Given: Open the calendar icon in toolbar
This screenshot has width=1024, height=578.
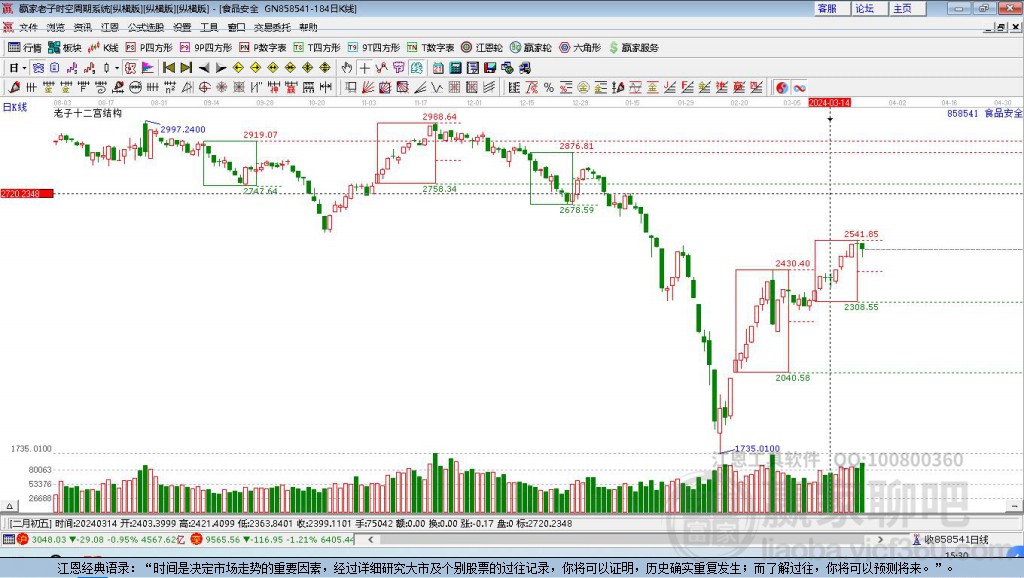Looking at the screenshot, I should tap(438, 68).
